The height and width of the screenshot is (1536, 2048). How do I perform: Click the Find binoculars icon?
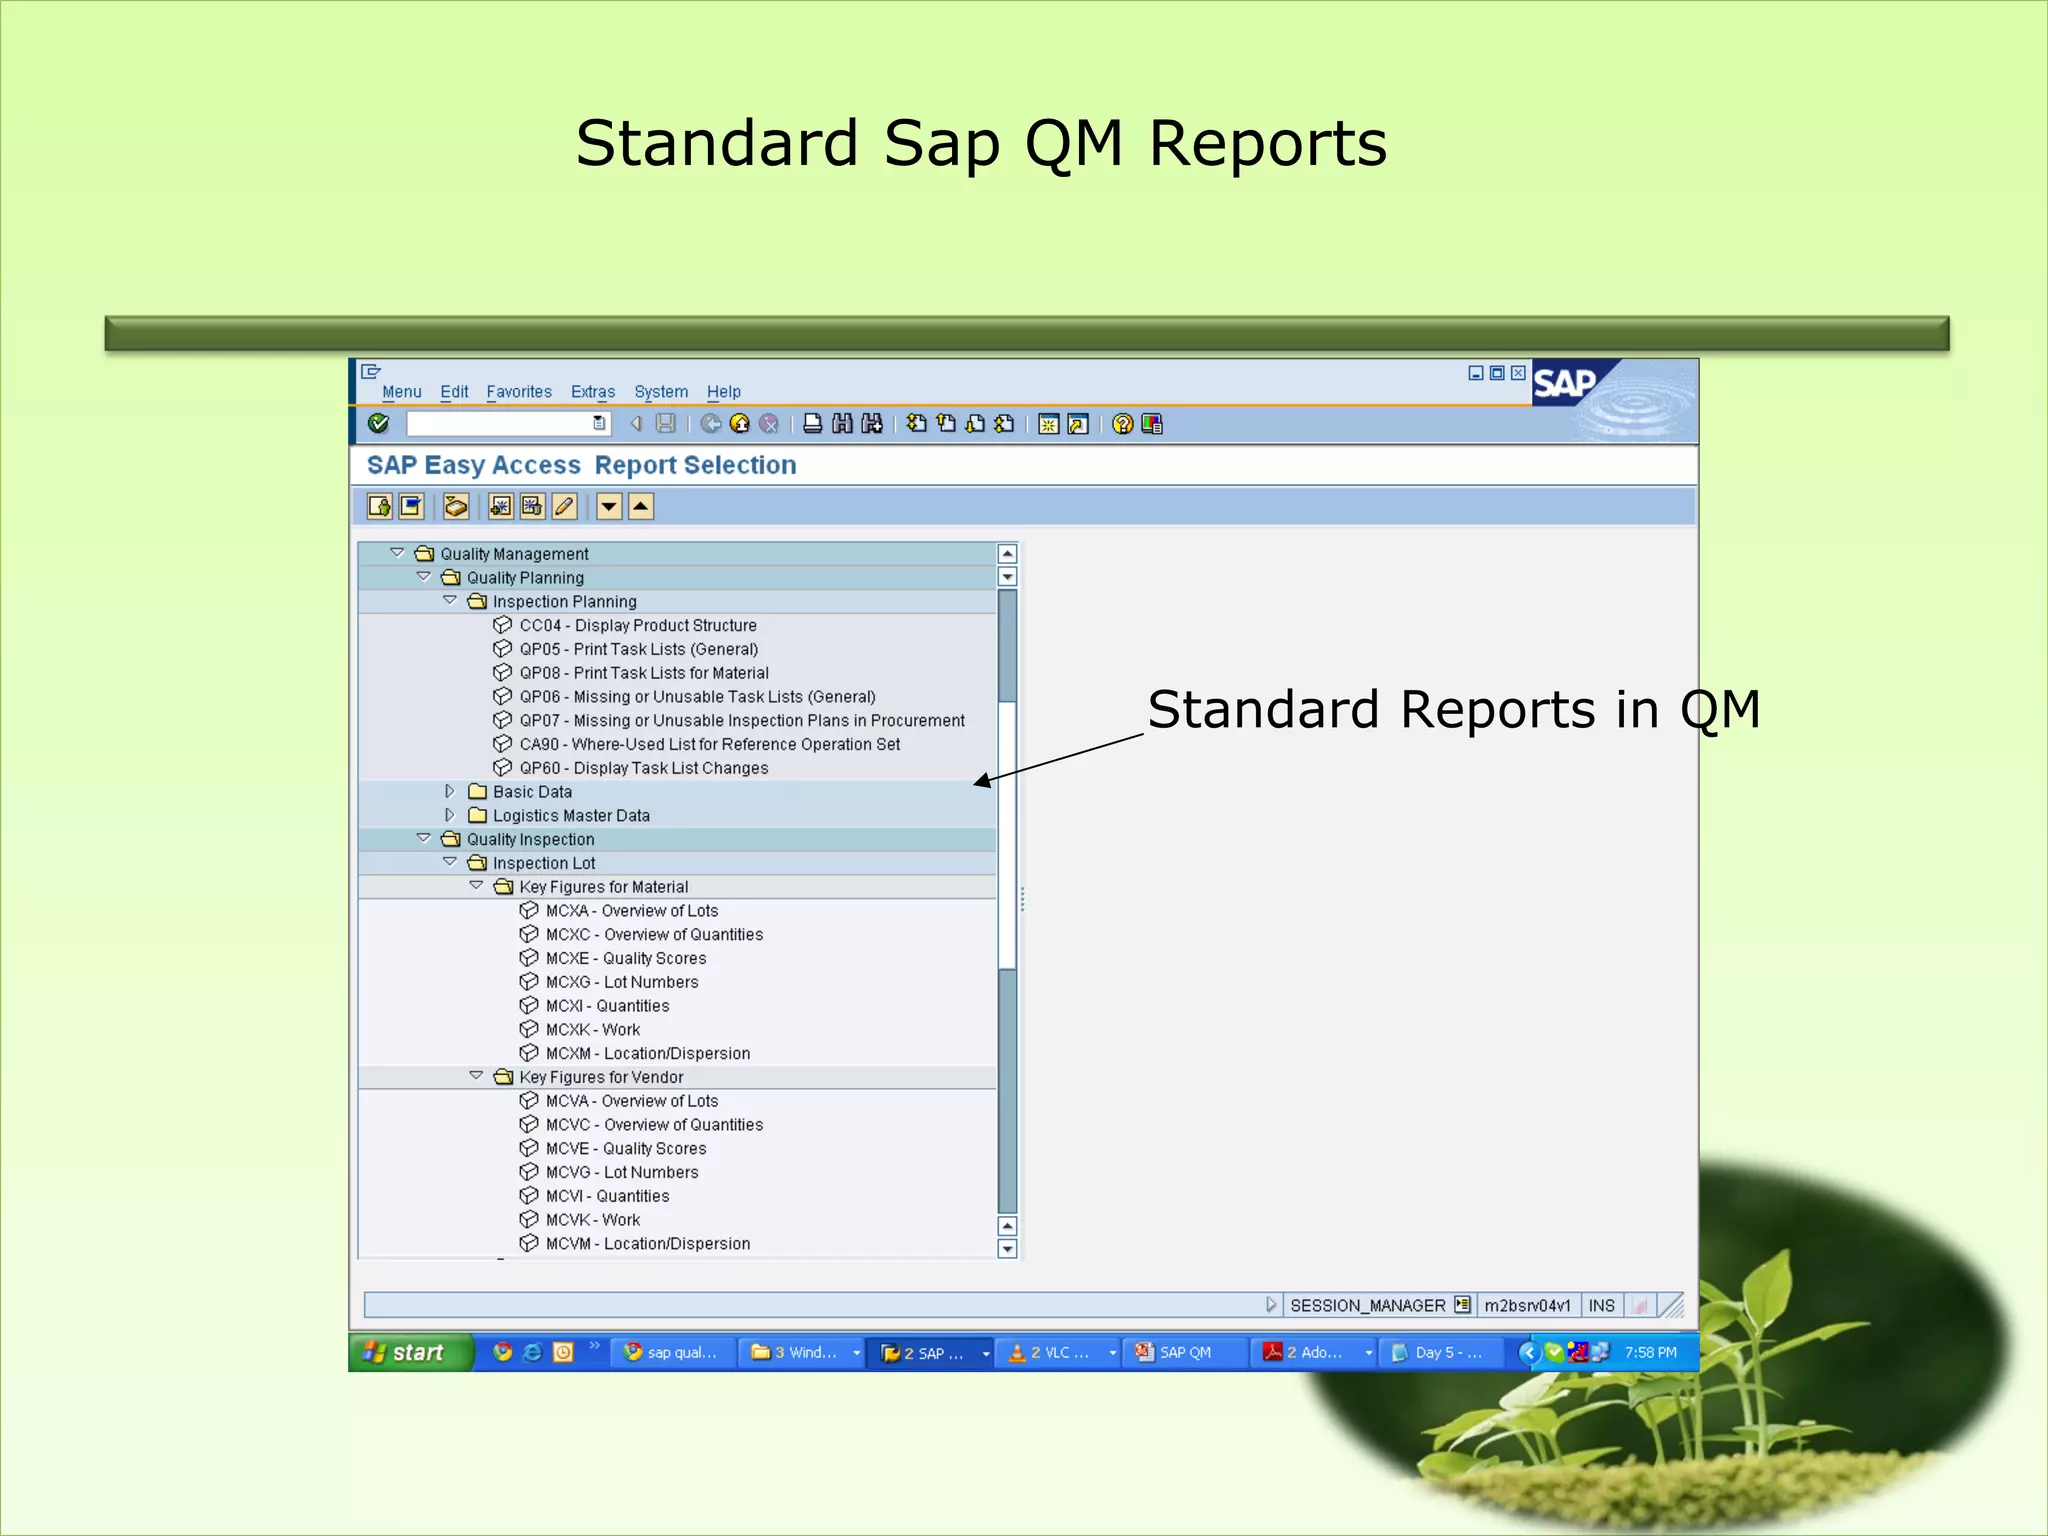click(843, 424)
